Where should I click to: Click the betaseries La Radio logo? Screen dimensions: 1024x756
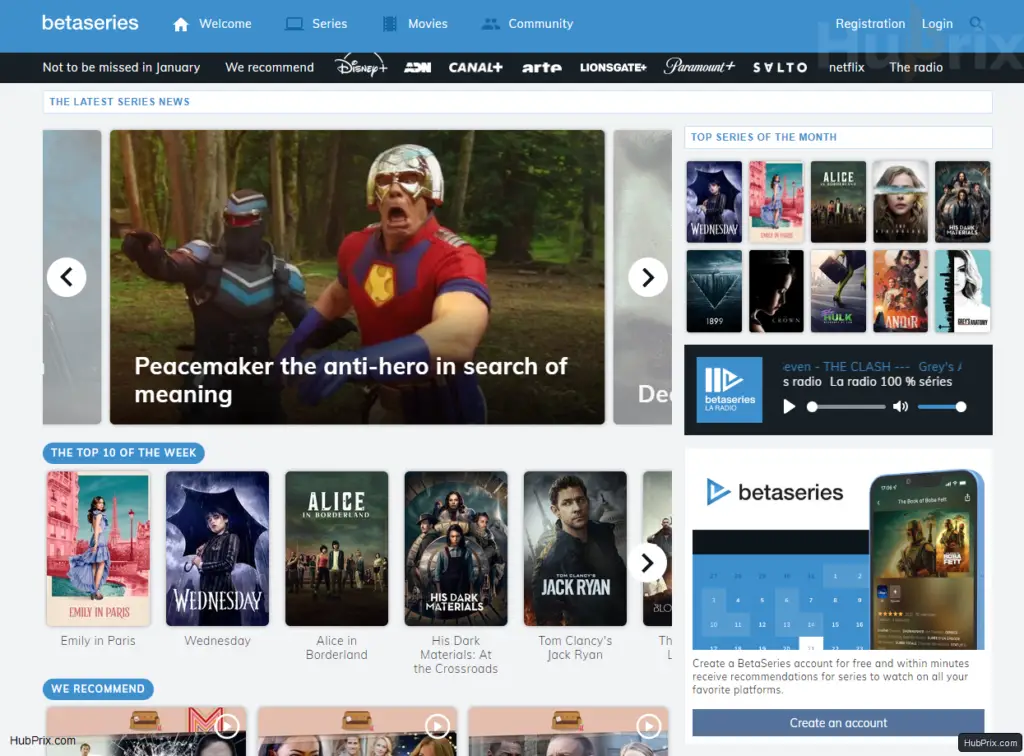click(729, 390)
